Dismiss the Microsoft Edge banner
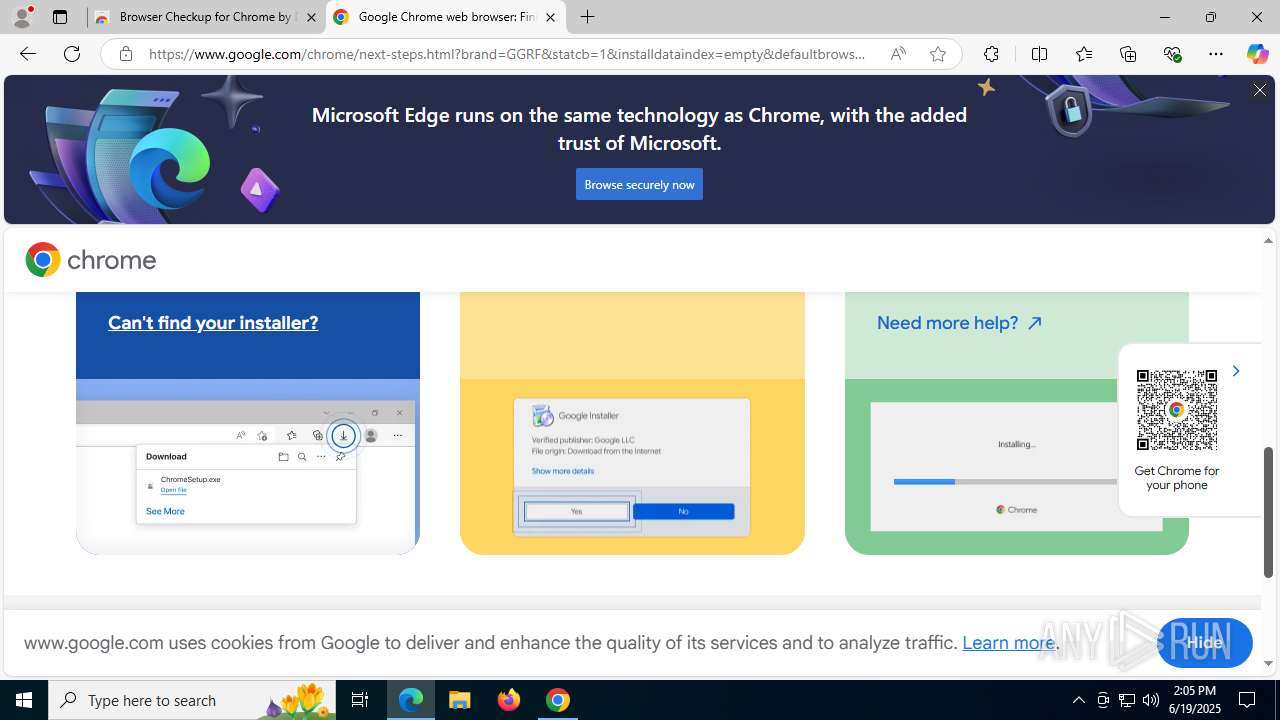Image resolution: width=1280 pixels, height=720 pixels. tap(1259, 90)
